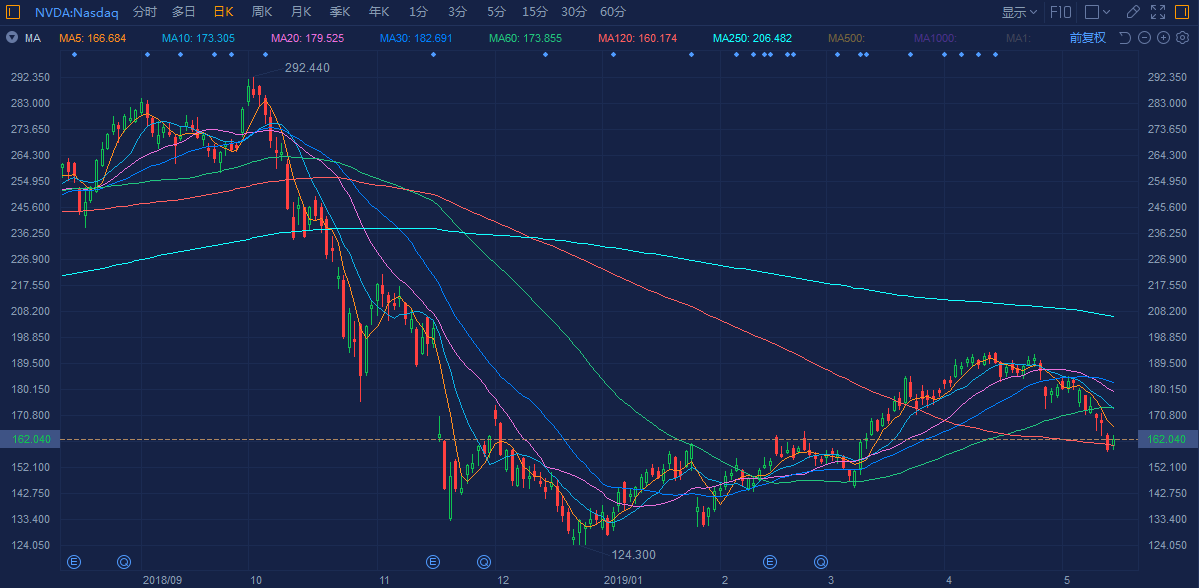Click the E earnings marker in mid-November
This screenshot has width=1199, height=588.
pos(433,562)
